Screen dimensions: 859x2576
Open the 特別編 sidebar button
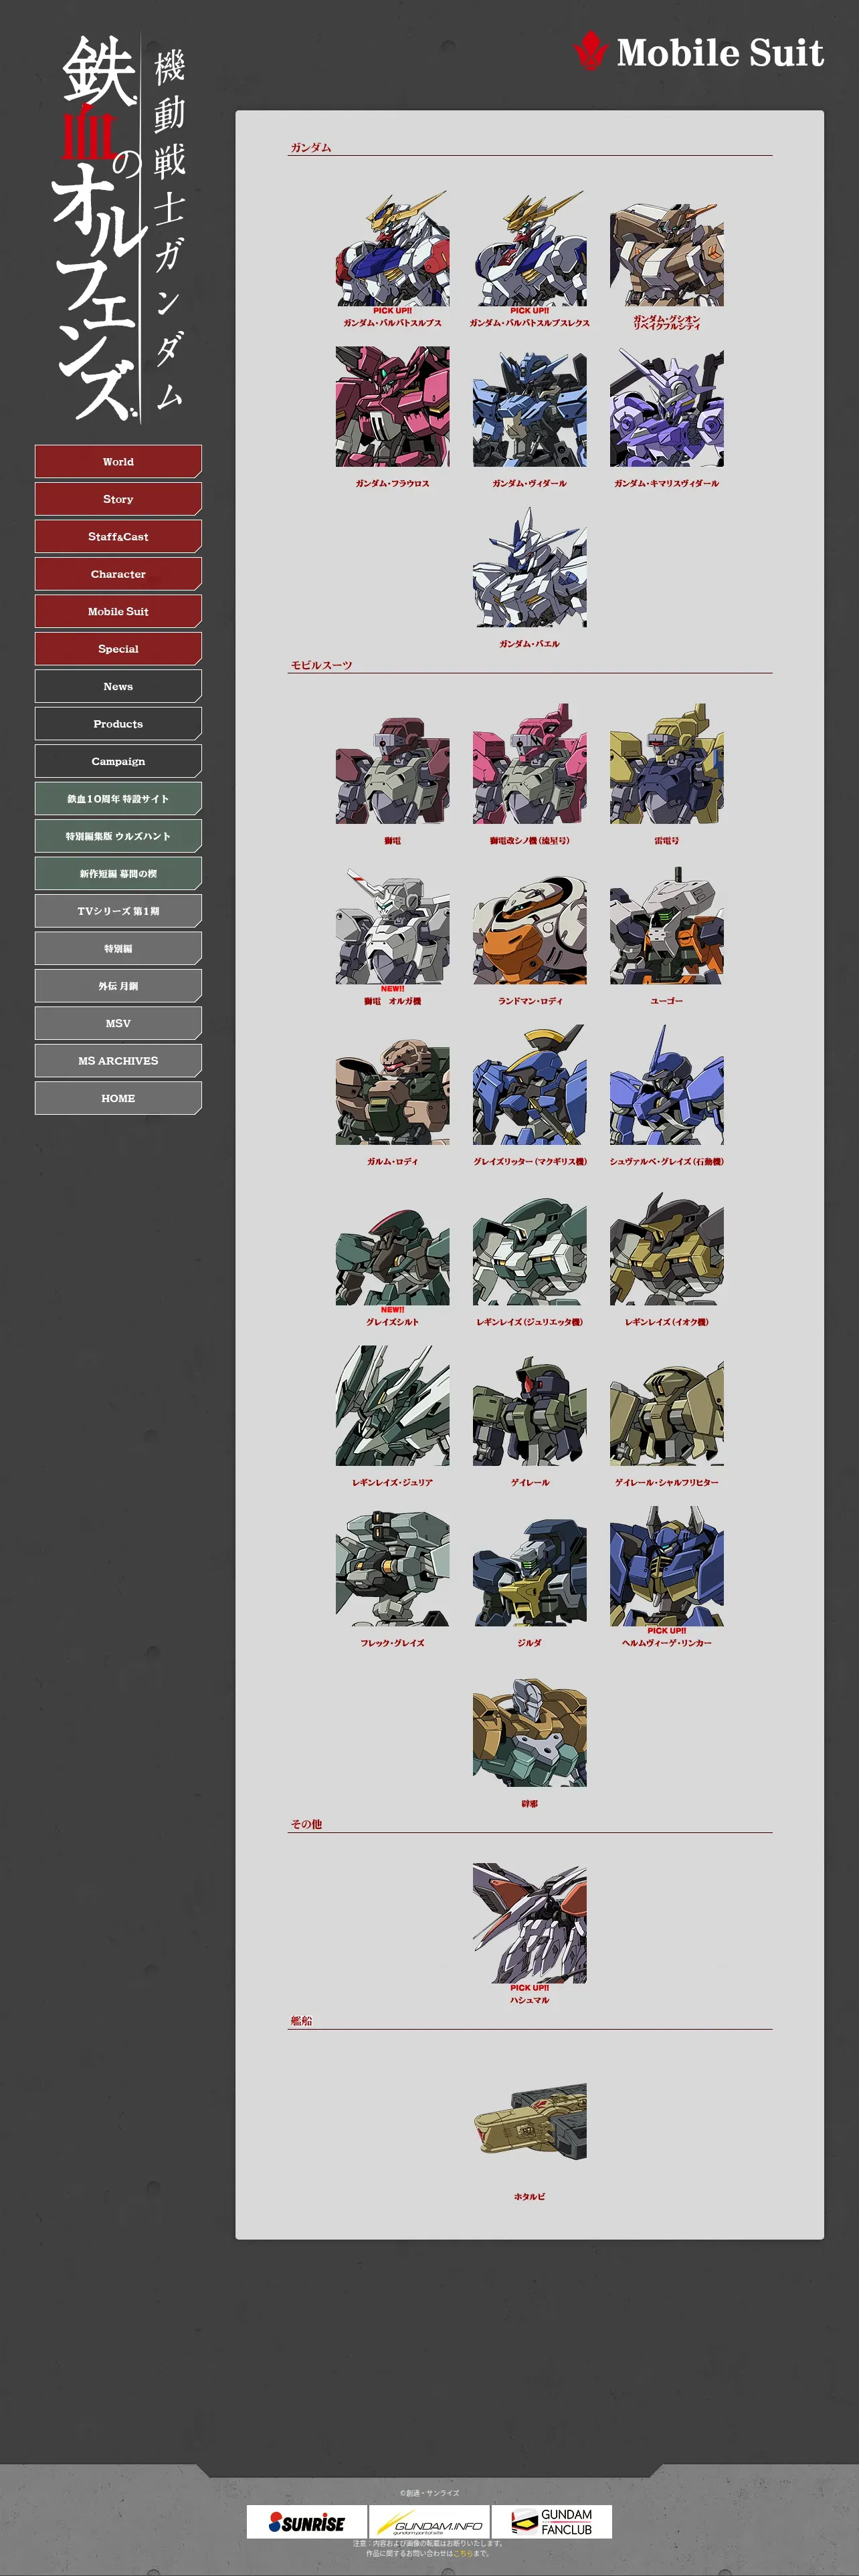pos(118,949)
